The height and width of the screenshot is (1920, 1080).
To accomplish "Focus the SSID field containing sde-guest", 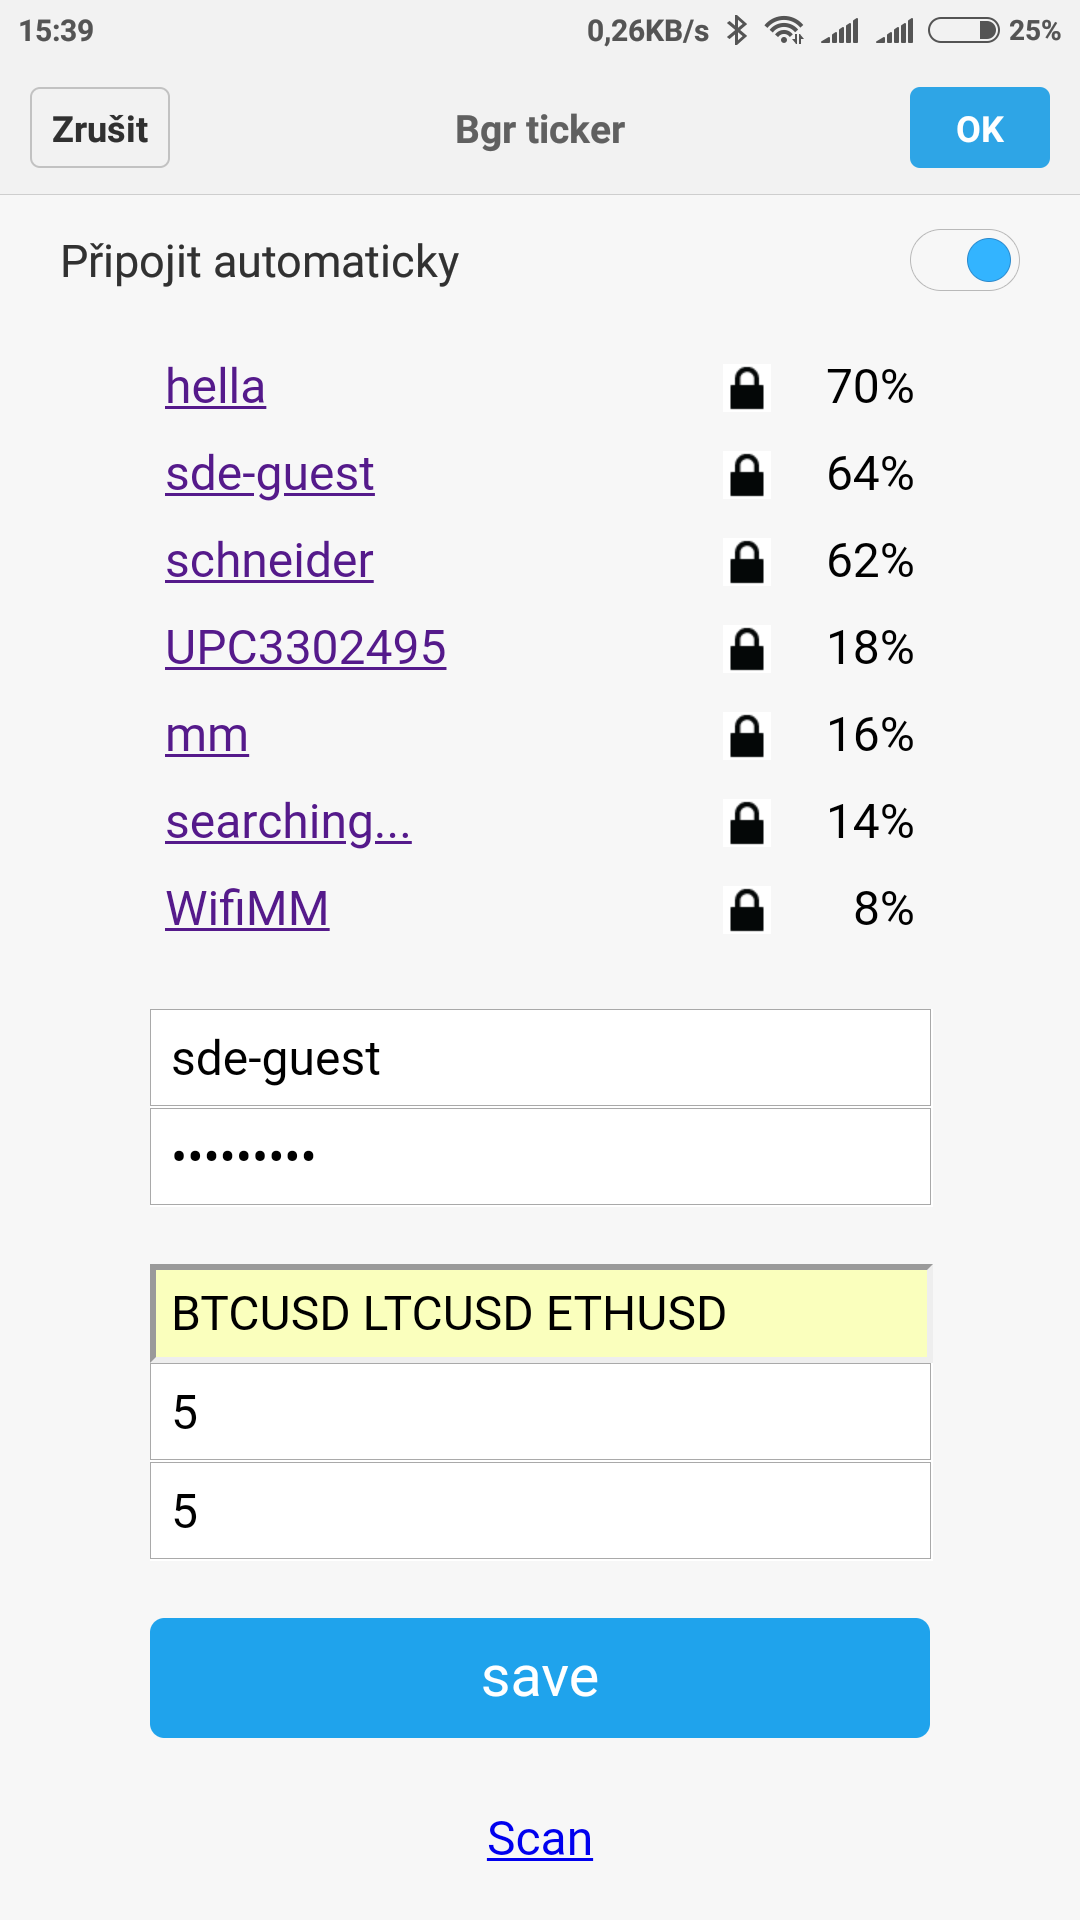I will tap(540, 1058).
